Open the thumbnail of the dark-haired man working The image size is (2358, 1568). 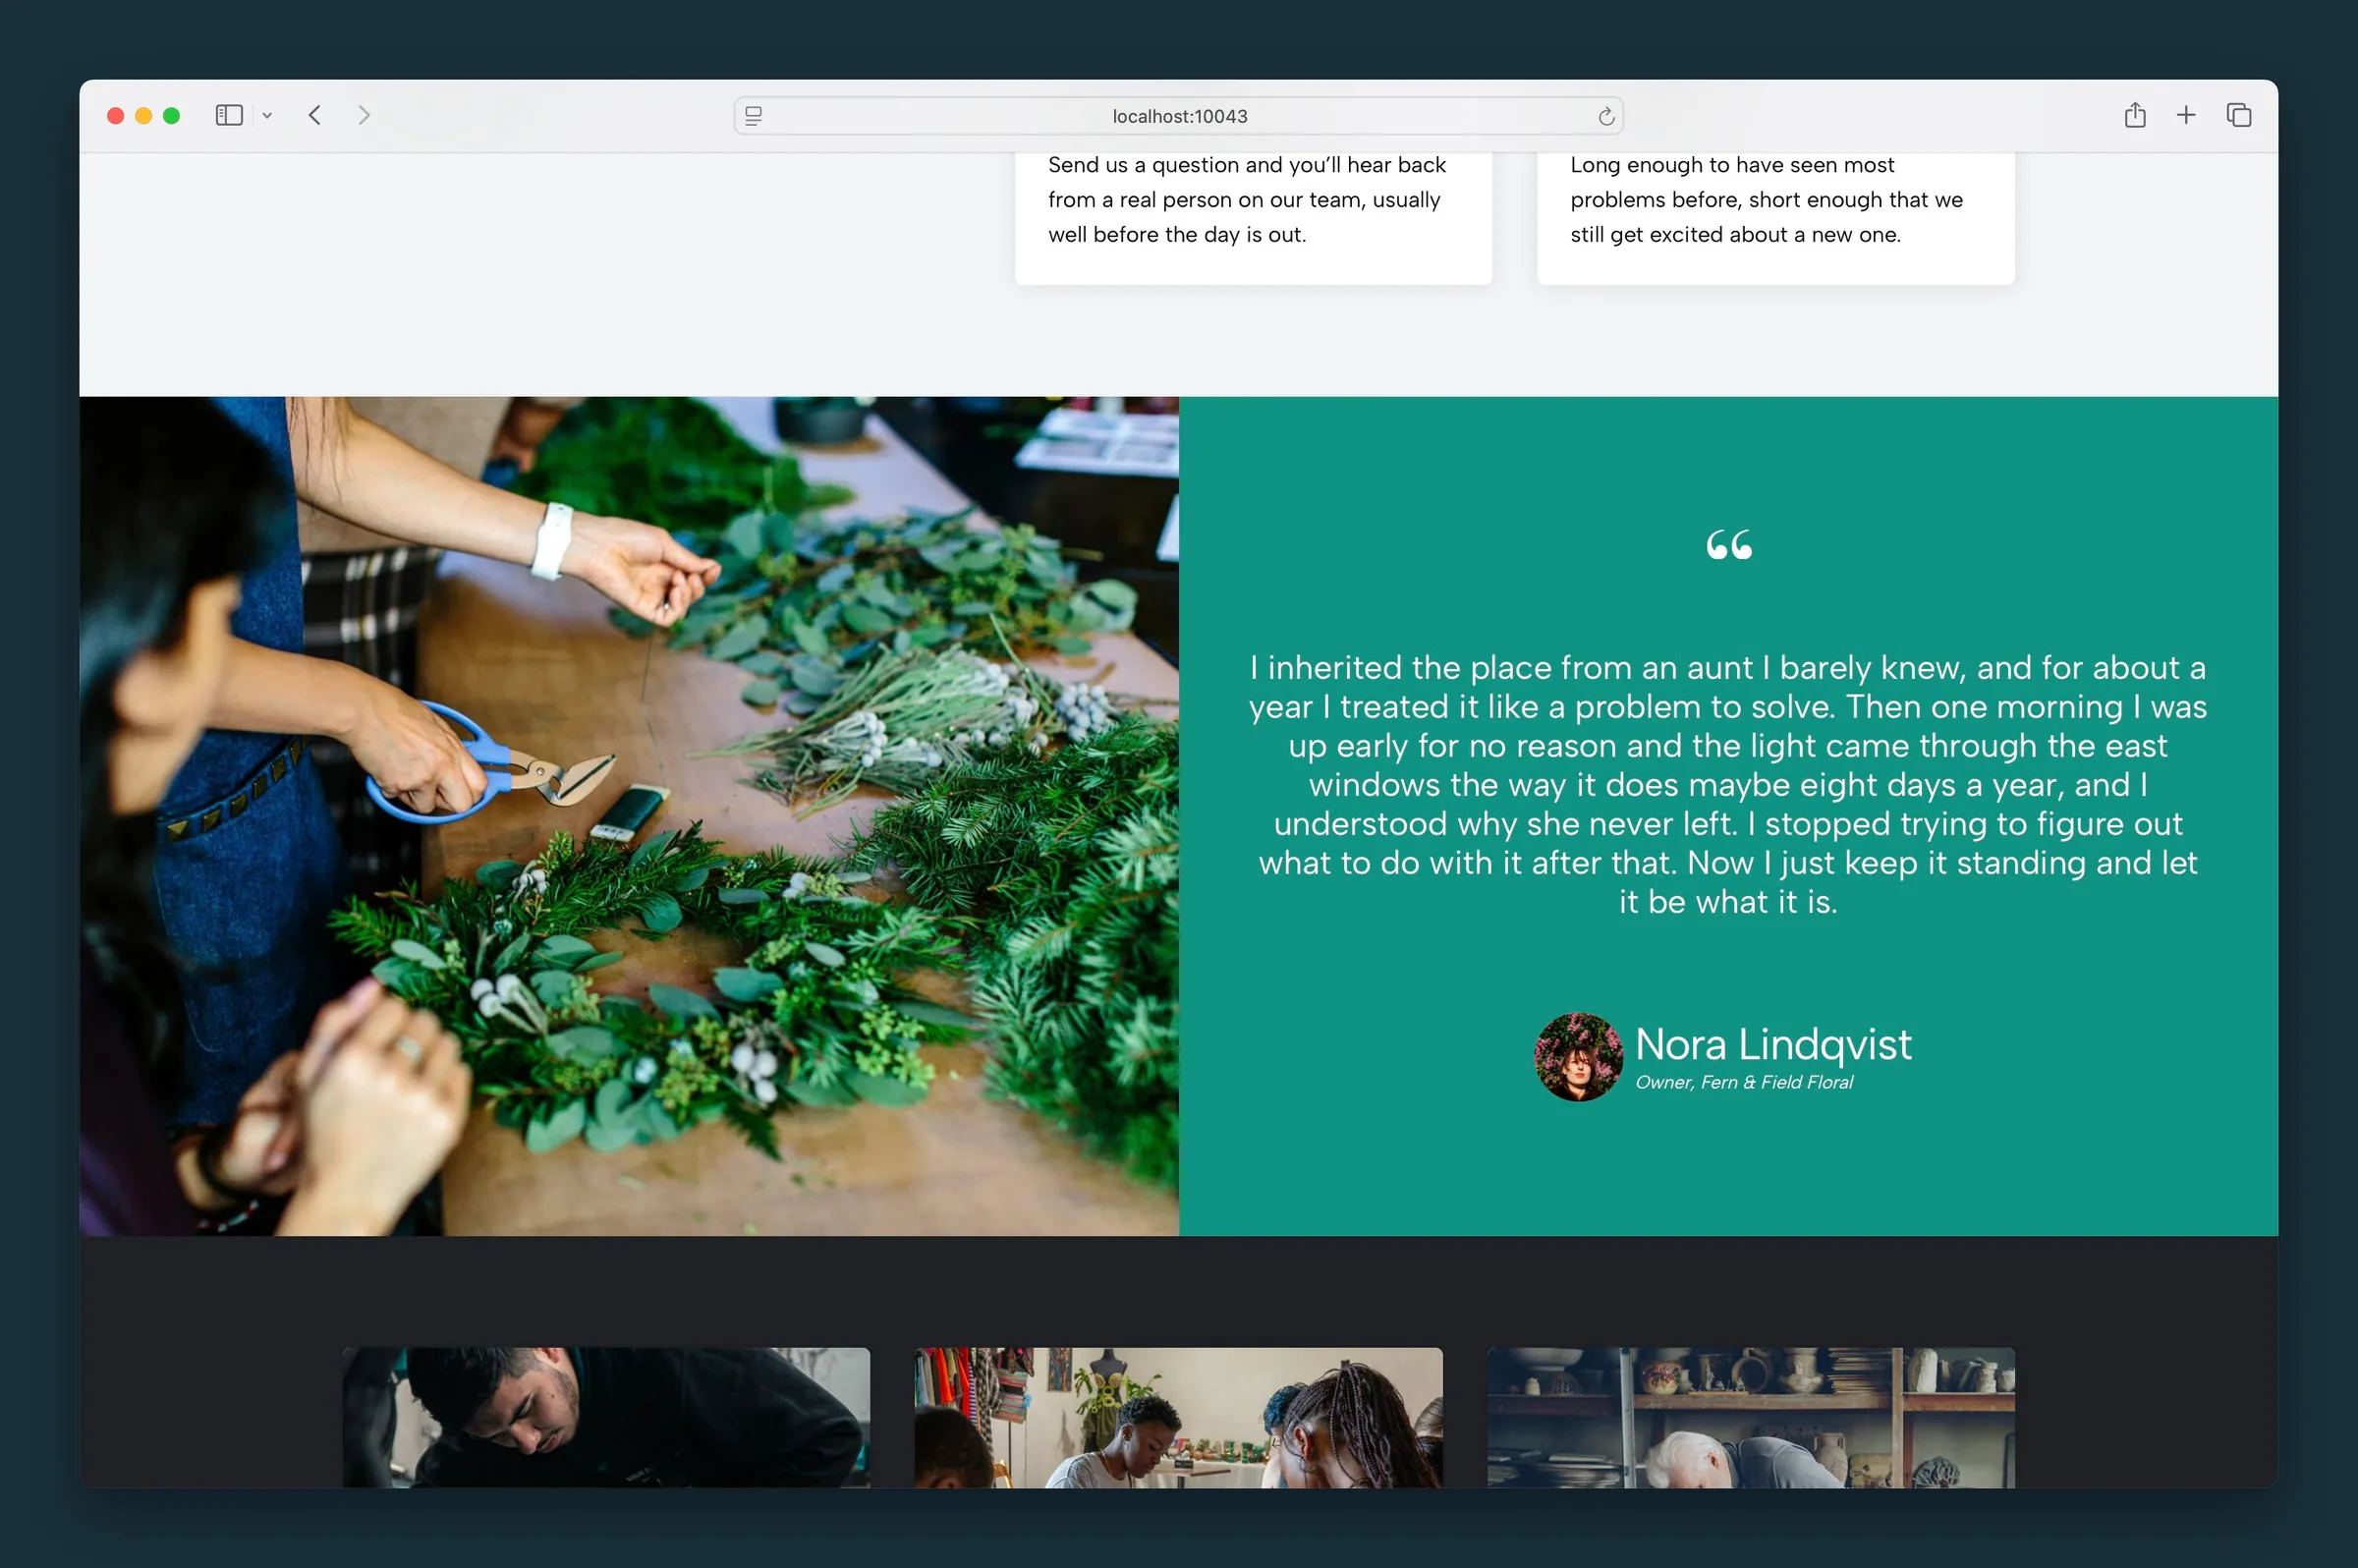(606, 1417)
